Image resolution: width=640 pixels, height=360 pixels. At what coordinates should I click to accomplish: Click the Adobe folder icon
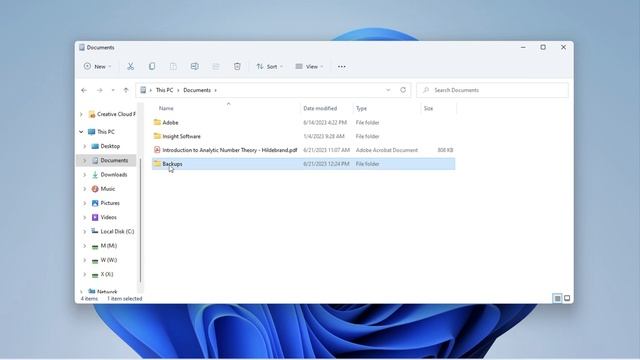[x=157, y=122]
